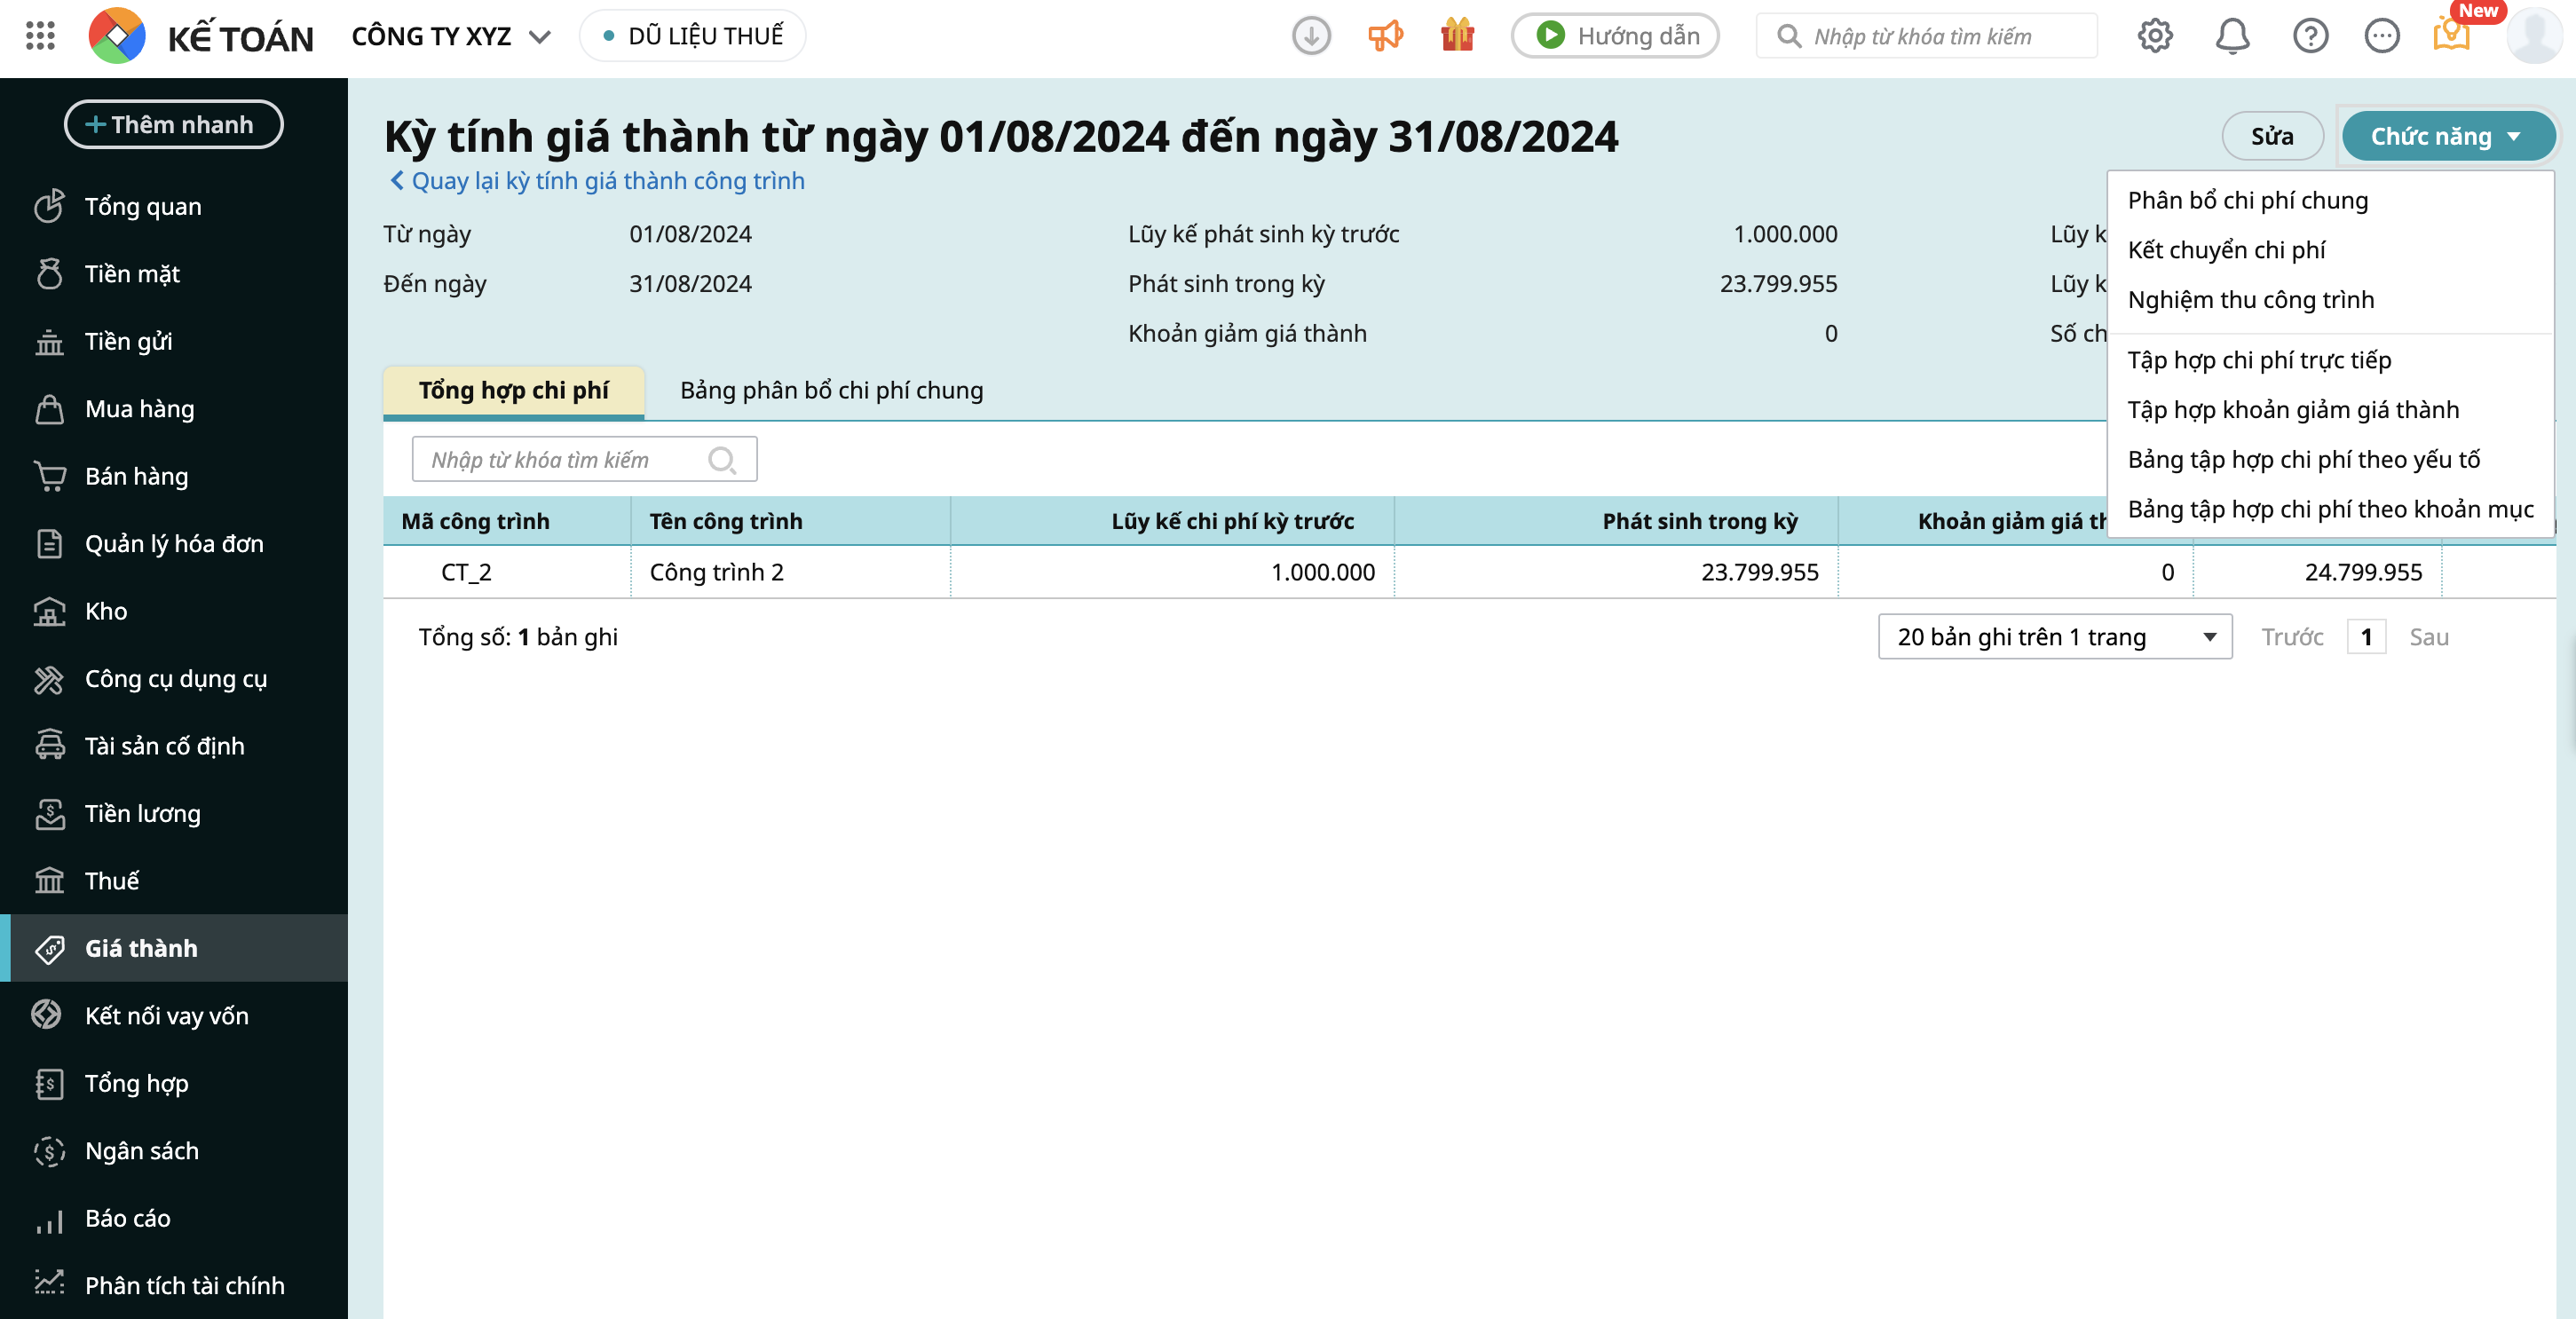Toggle the Chức năng dropdown button
The width and height of the screenshot is (2576, 1319).
coord(2447,136)
